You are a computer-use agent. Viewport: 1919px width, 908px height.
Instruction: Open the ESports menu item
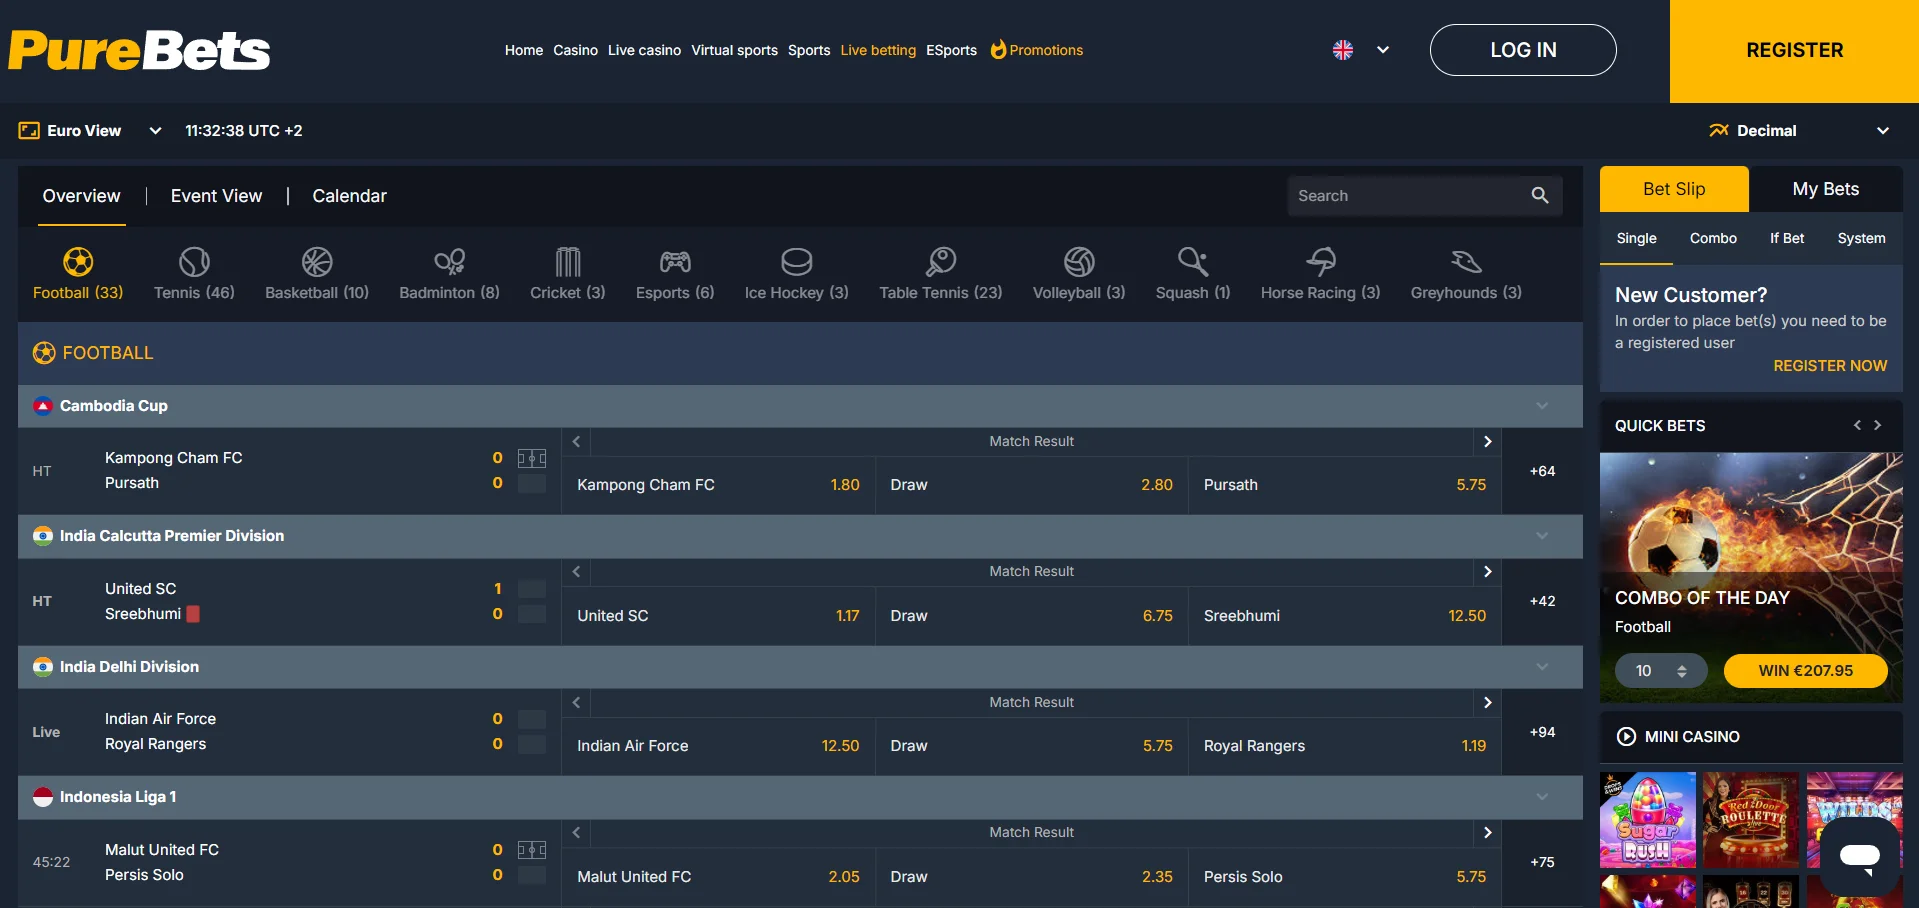[951, 50]
